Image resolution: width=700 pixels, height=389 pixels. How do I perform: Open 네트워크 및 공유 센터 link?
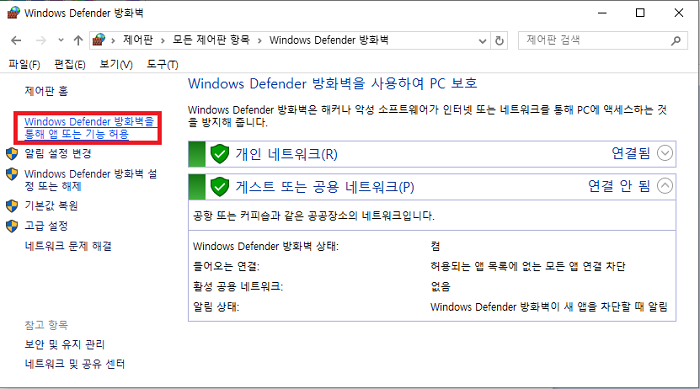point(75,364)
